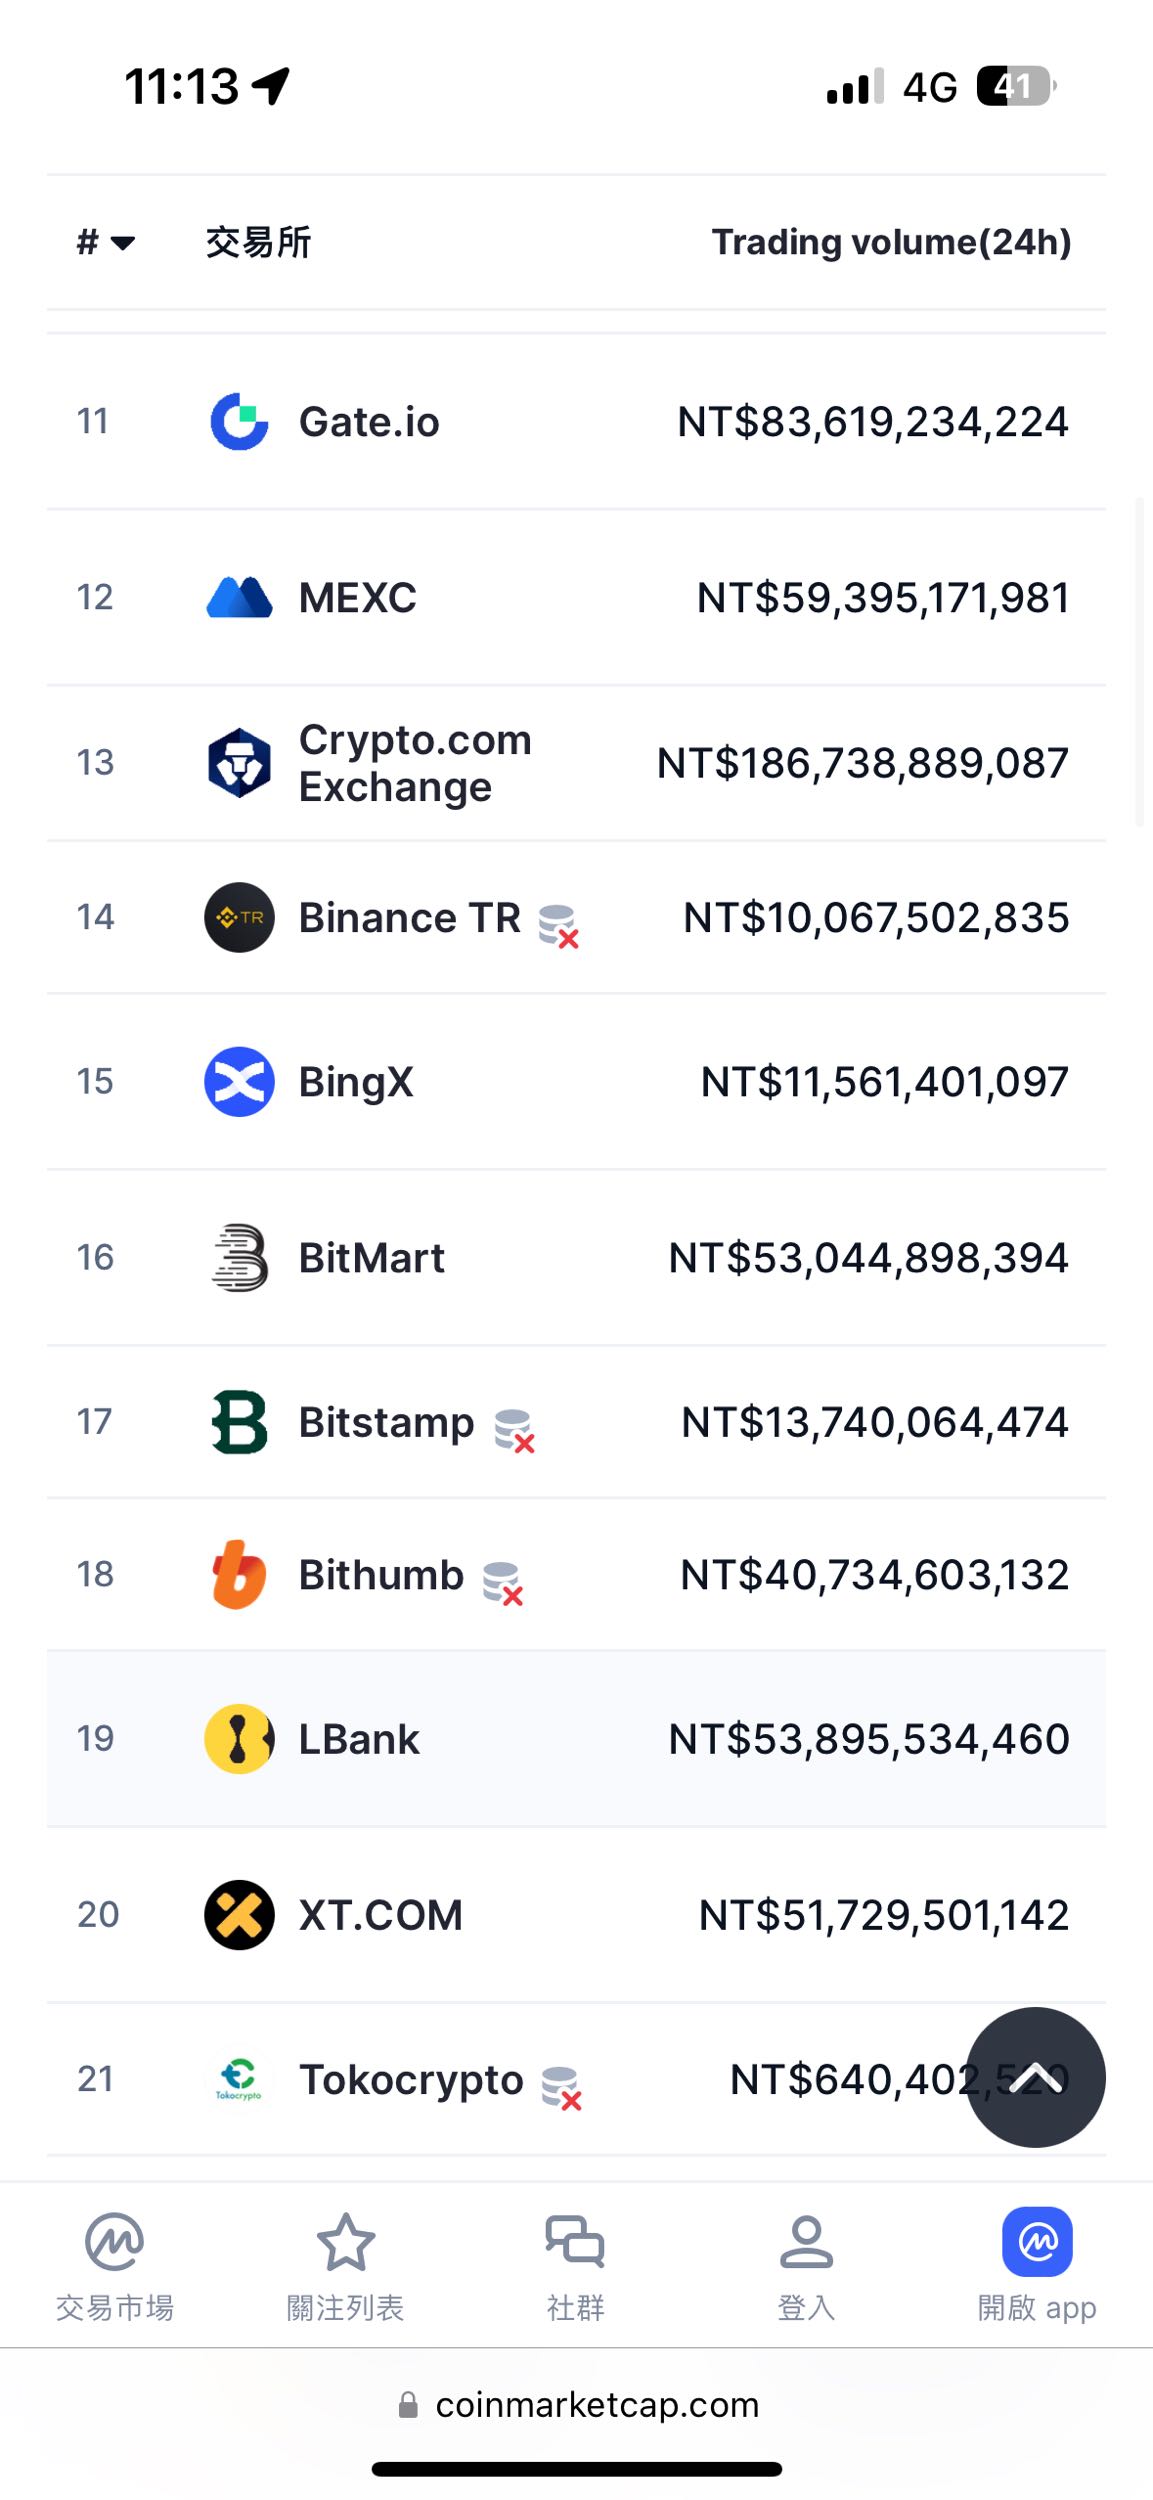The width and height of the screenshot is (1153, 2500).
Task: Tap the no-reserves icon beside Bithumb
Action: click(x=502, y=1583)
